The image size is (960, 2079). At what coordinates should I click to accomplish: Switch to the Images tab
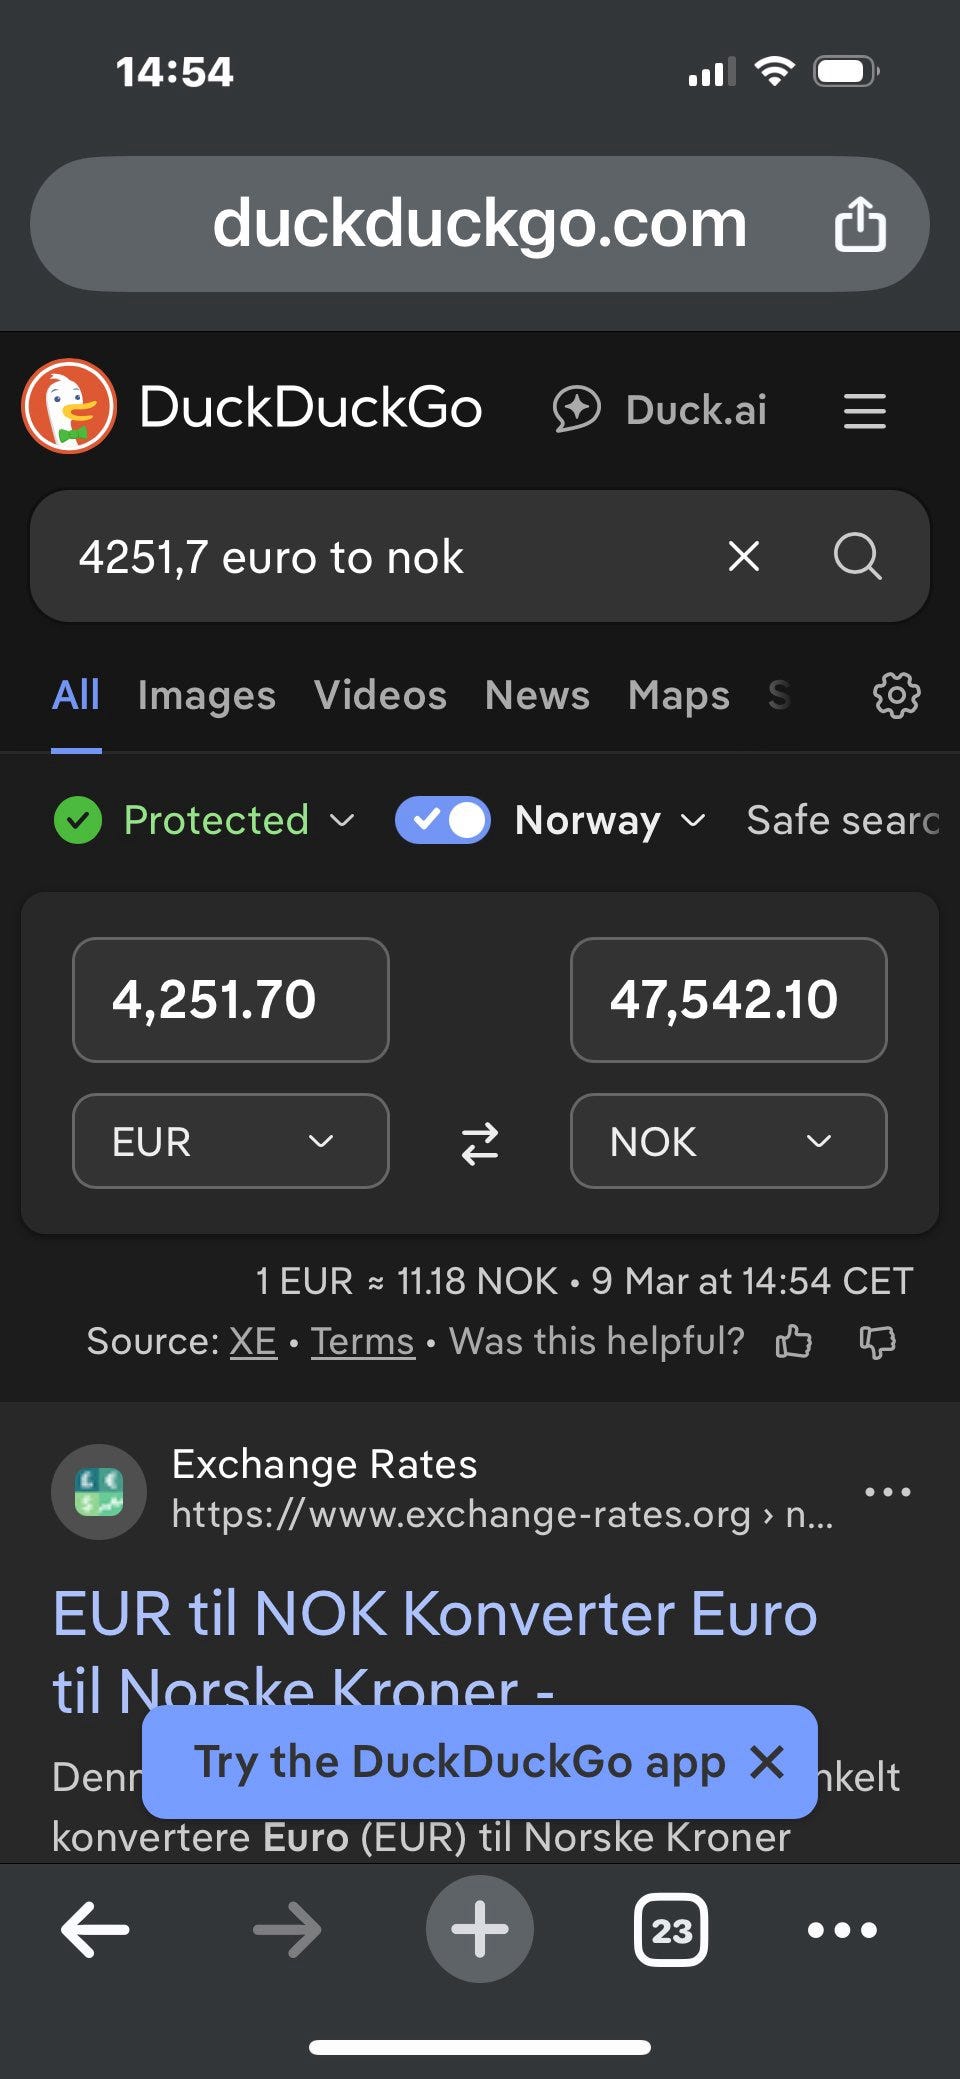(206, 695)
